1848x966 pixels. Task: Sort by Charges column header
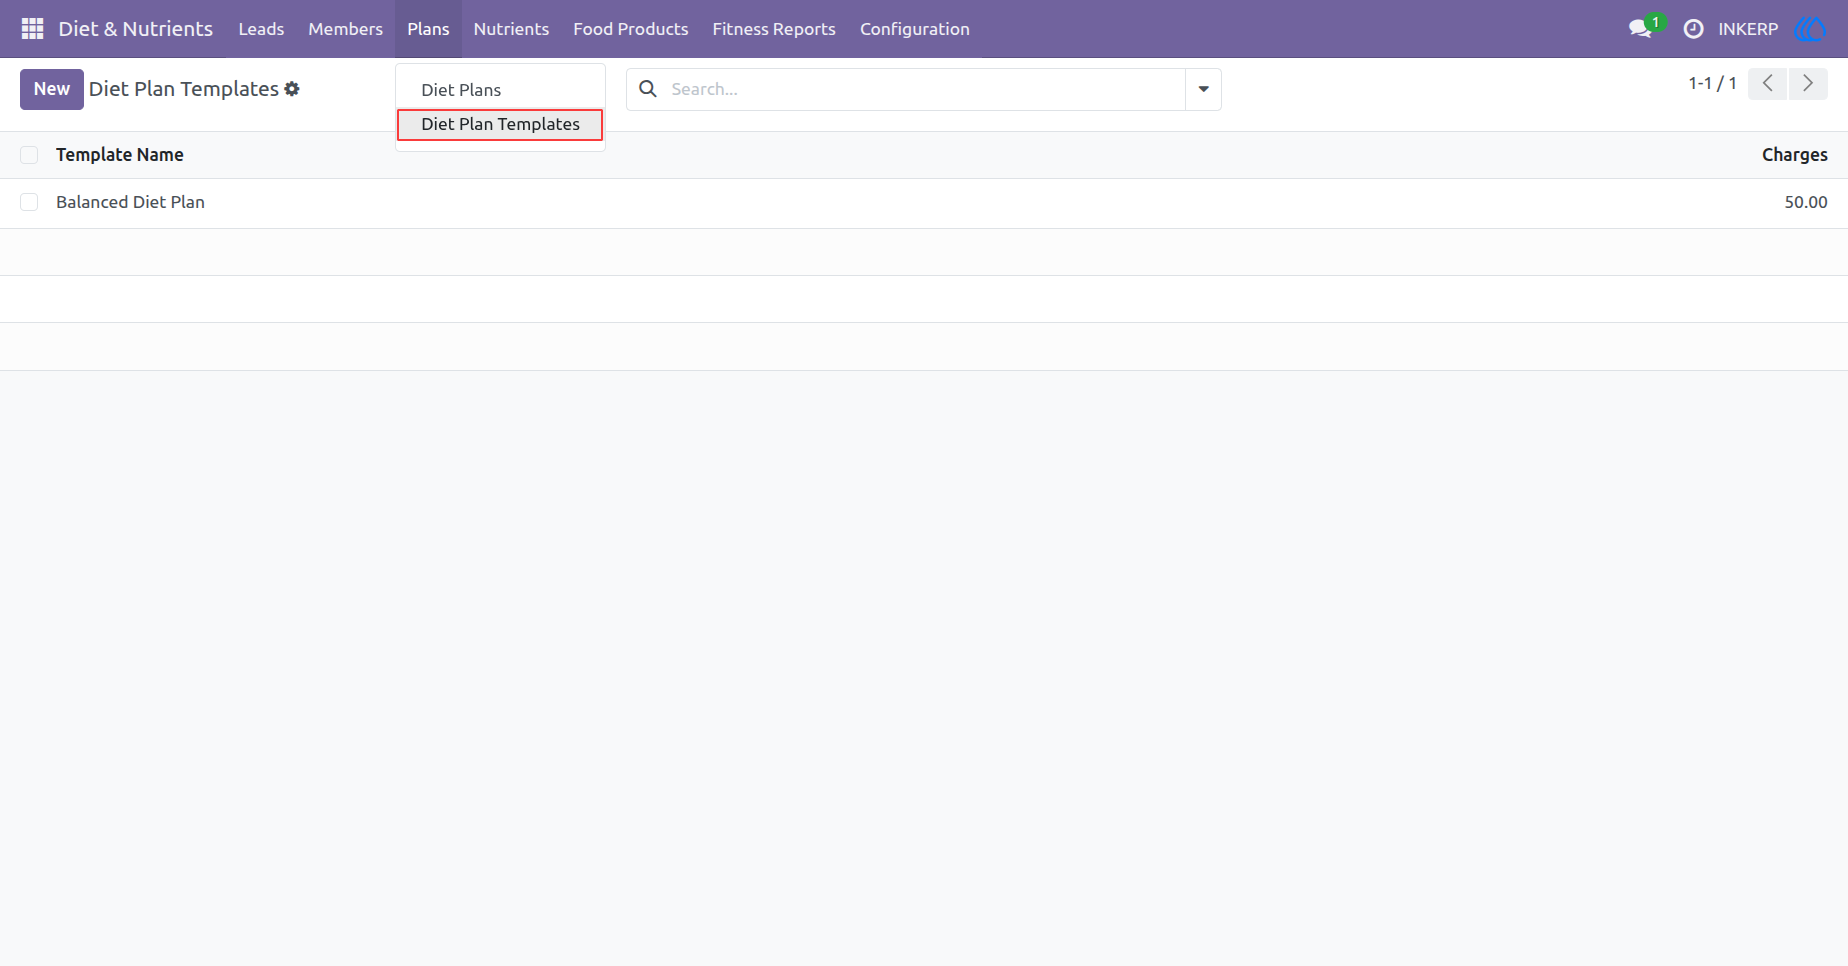tap(1794, 155)
